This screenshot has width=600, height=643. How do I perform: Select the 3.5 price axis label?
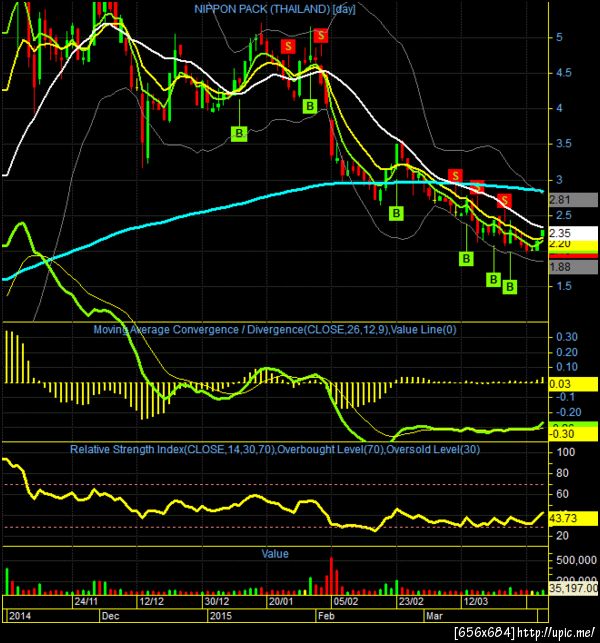[564, 144]
